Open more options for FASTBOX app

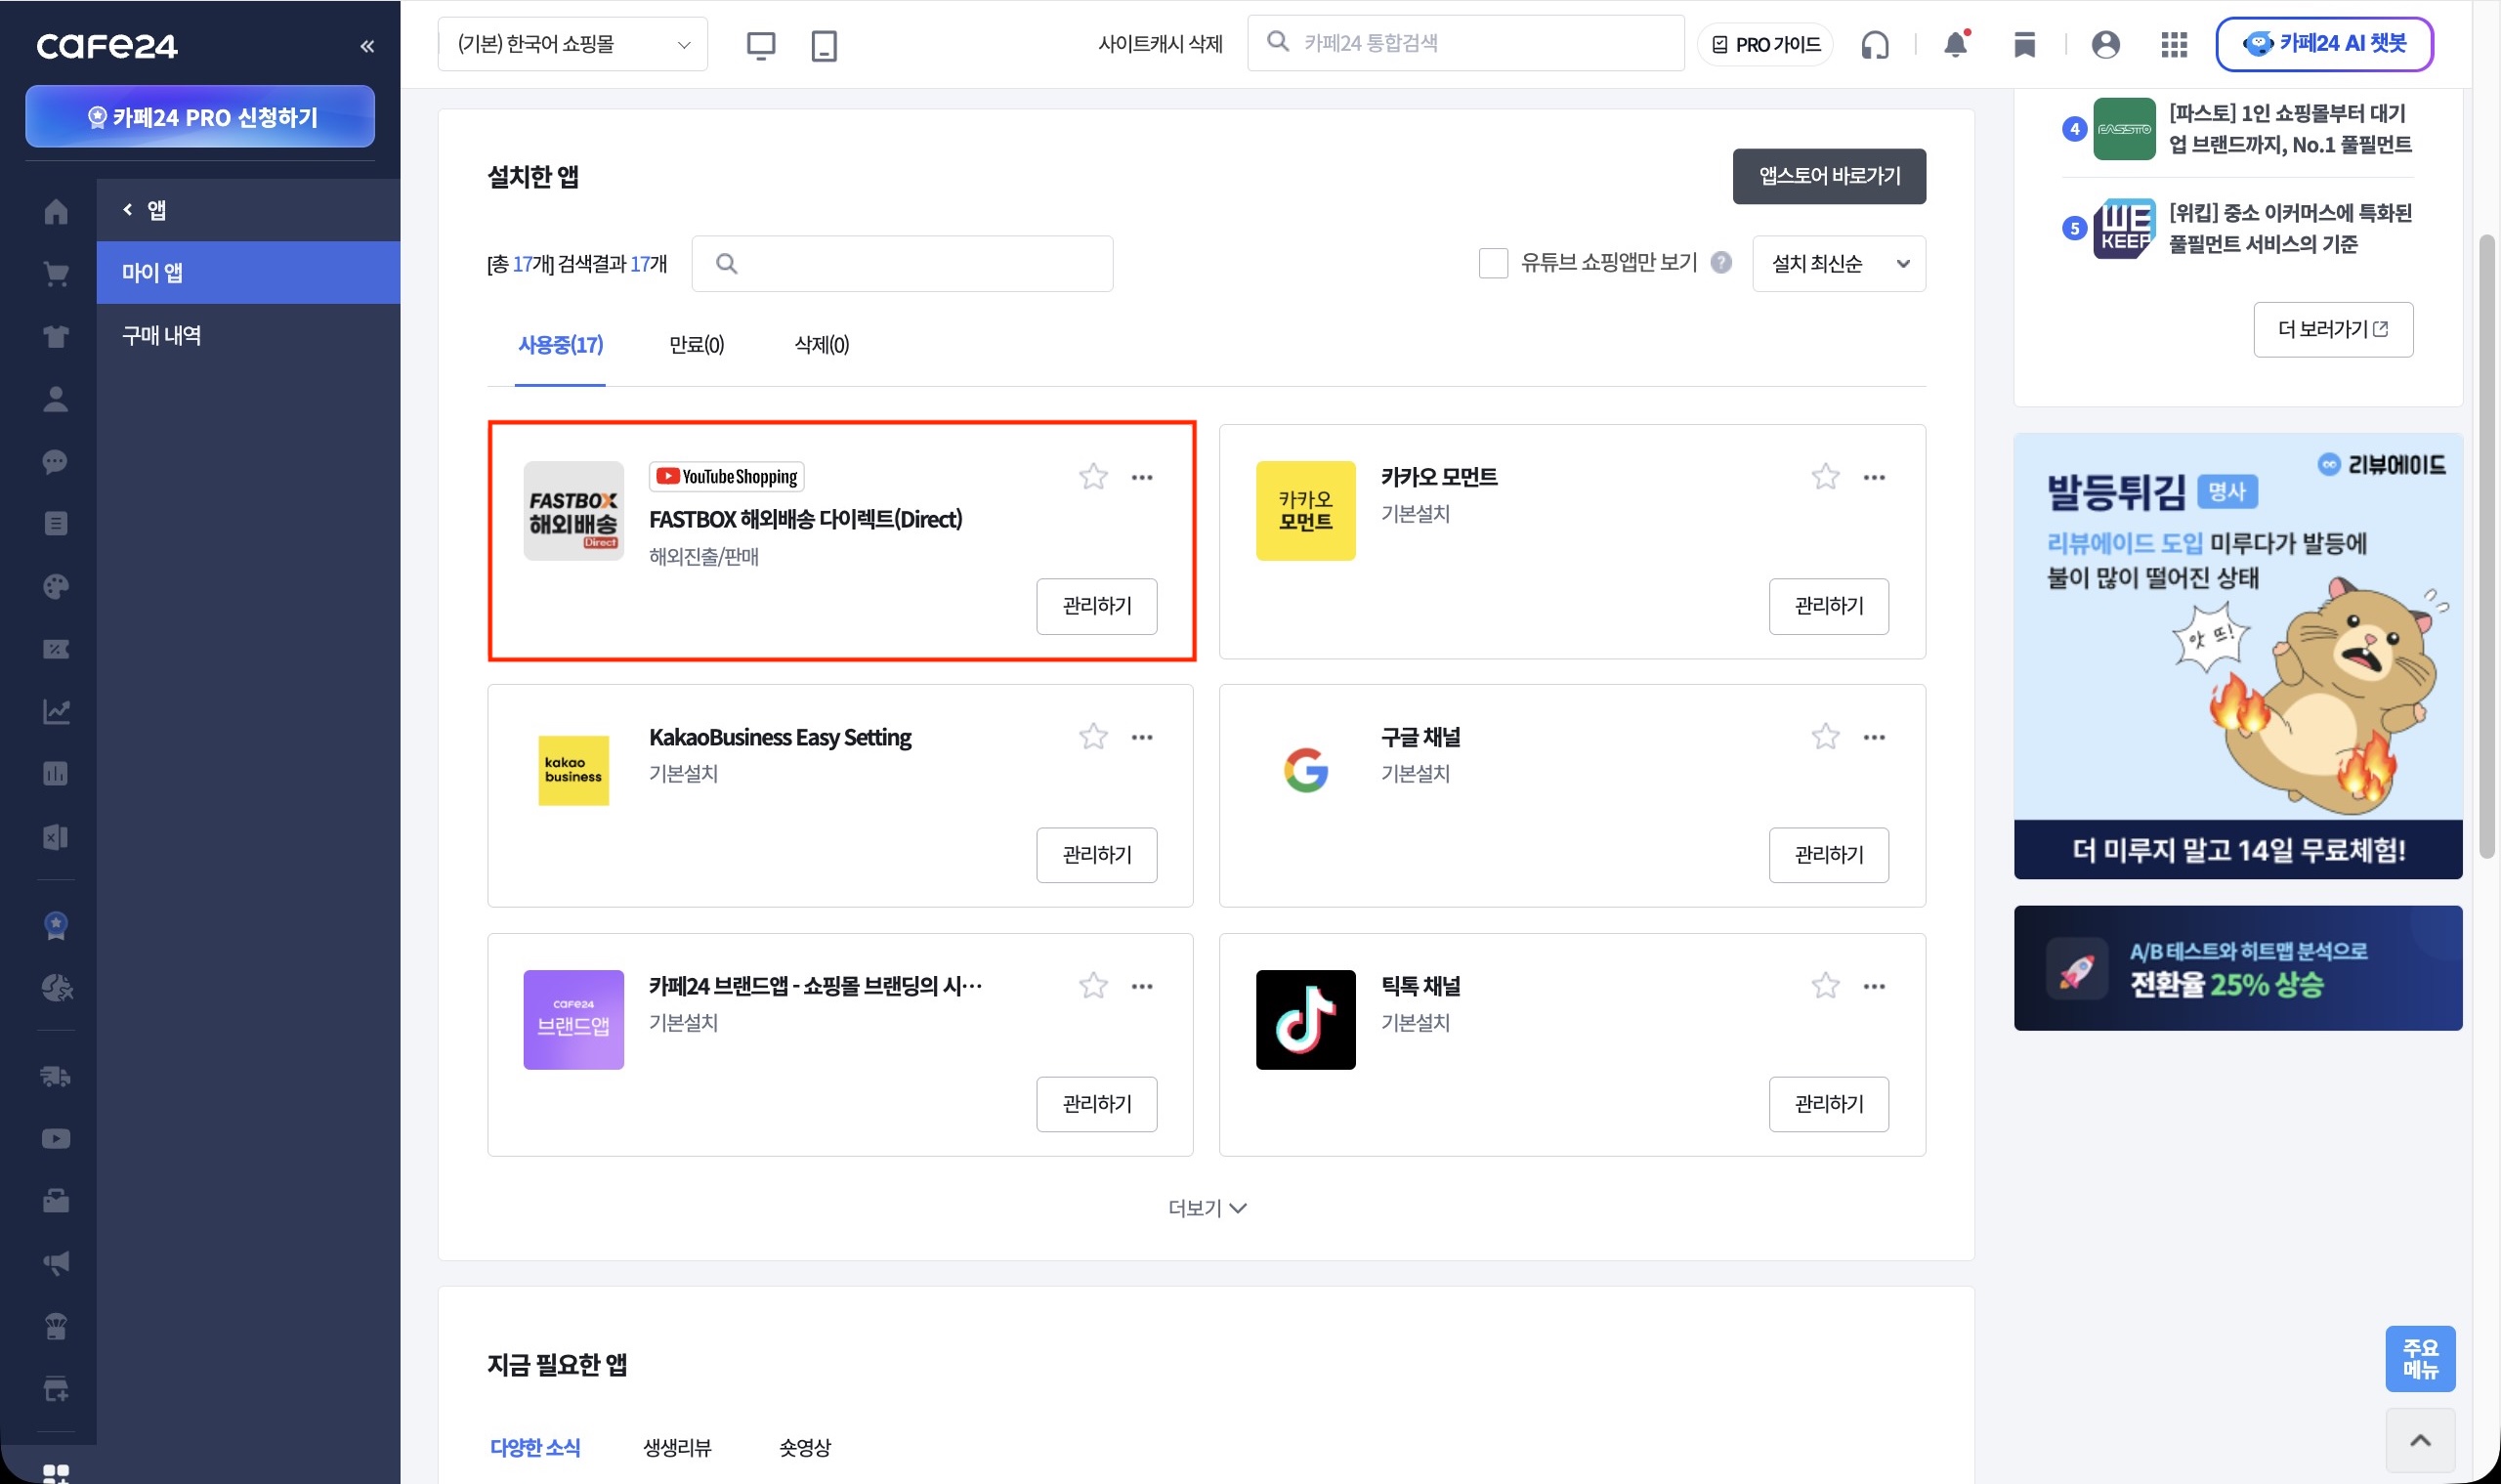(1142, 477)
